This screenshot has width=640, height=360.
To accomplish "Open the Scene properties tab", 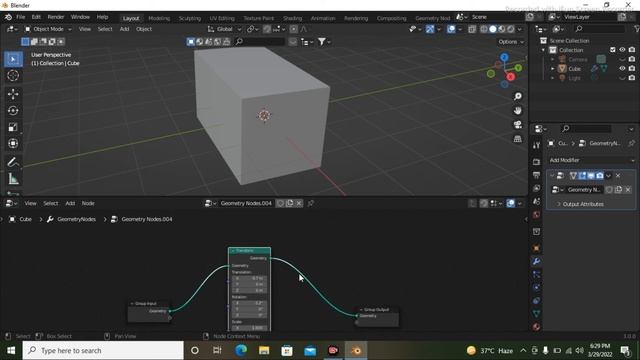I will [x=536, y=202].
